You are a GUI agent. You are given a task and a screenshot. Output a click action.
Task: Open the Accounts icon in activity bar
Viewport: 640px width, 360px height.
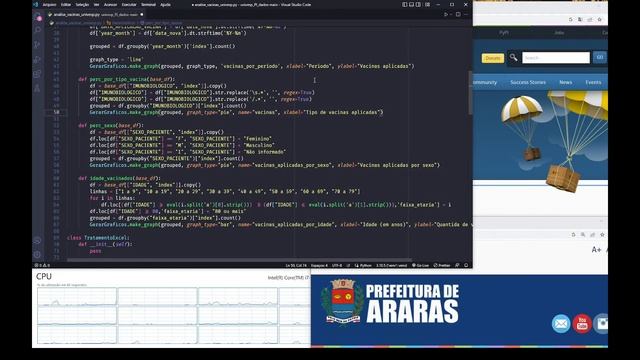click(x=38, y=240)
